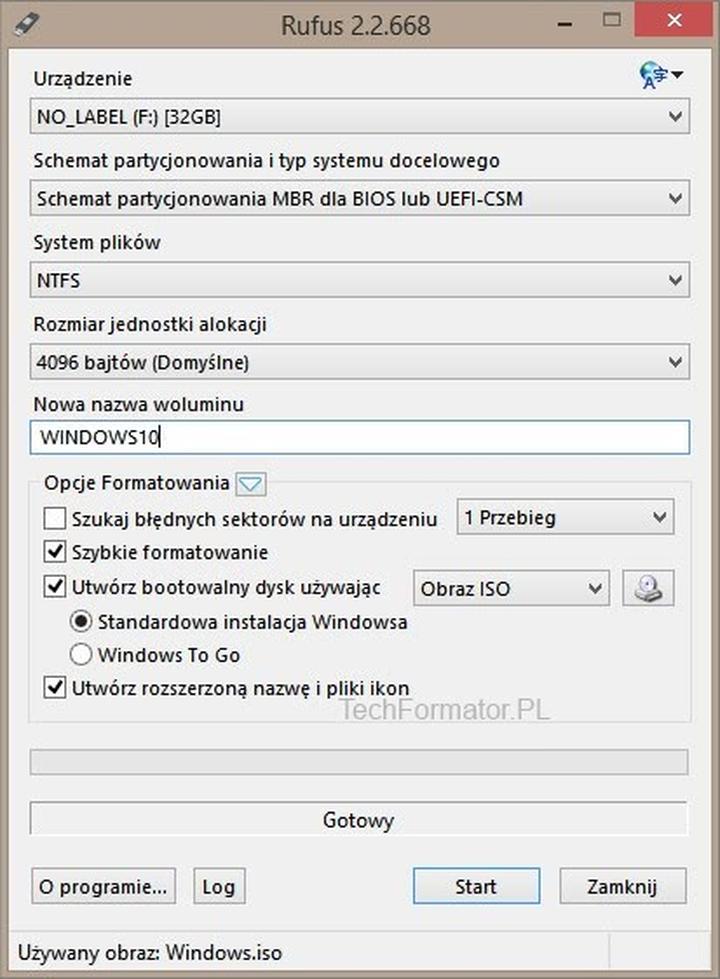Viewport: 720px width, 979px height.
Task: Select the Windows To Go option
Action: (81, 654)
